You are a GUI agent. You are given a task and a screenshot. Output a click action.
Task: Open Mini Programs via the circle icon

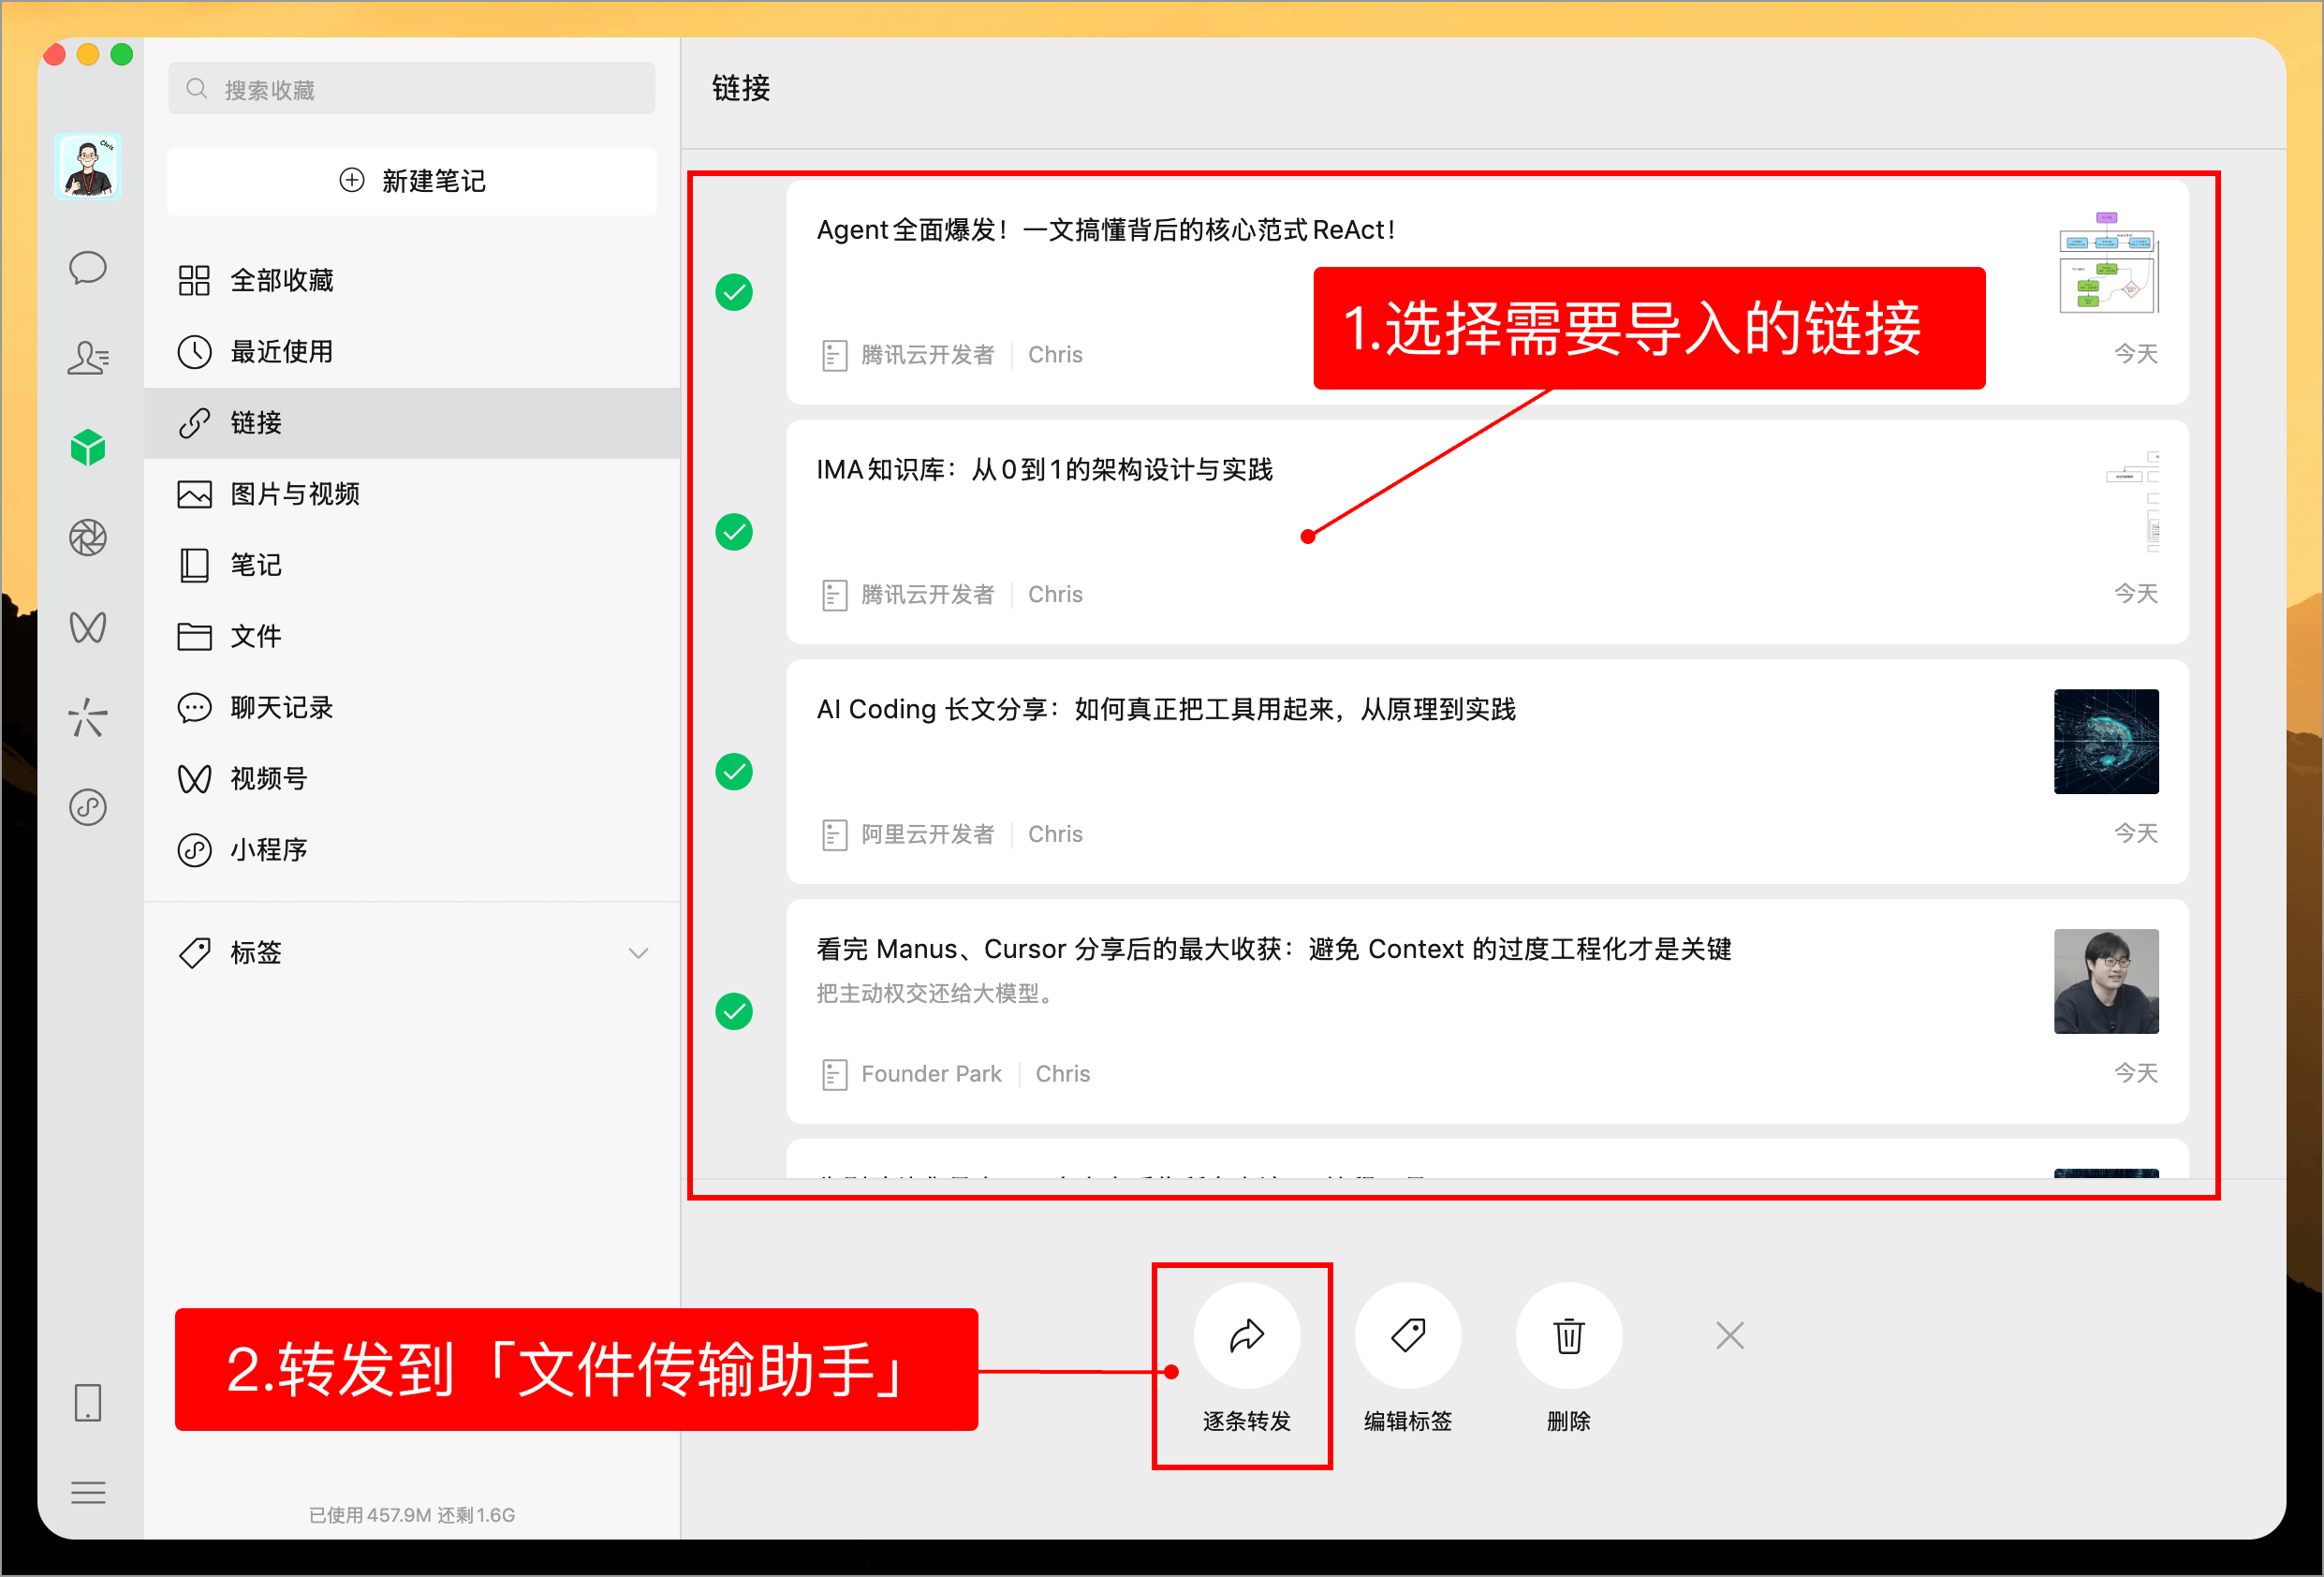[x=89, y=807]
